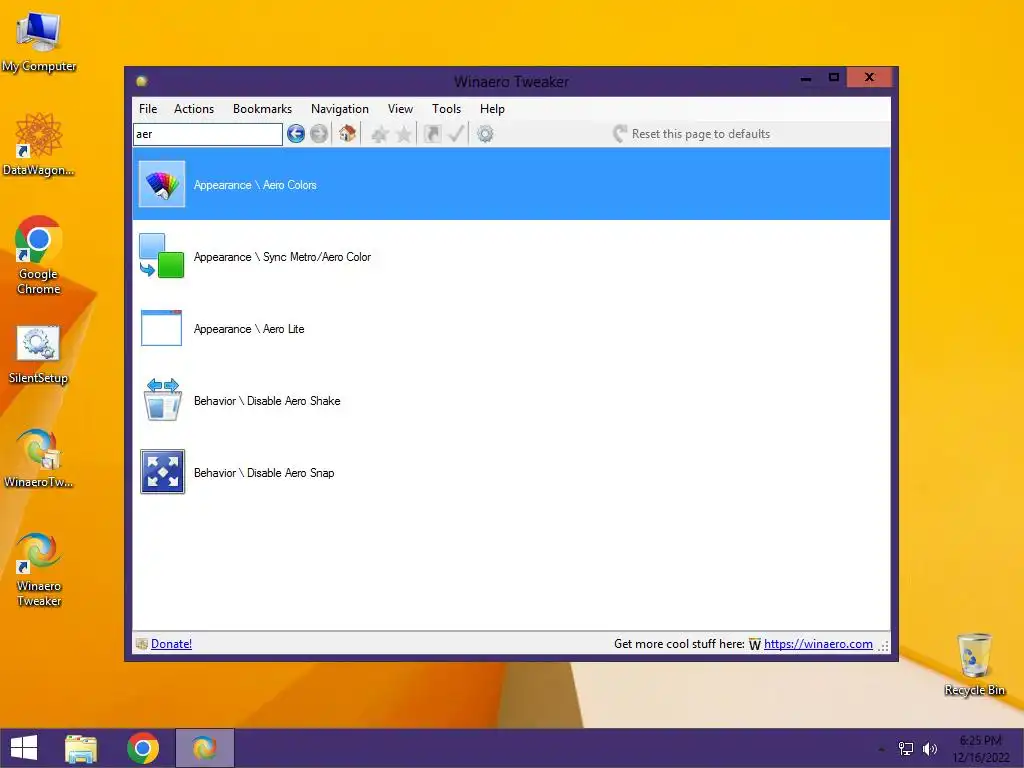The height and width of the screenshot is (768, 1024).
Task: Click the Winaero W logo in status bar
Action: [755, 644]
